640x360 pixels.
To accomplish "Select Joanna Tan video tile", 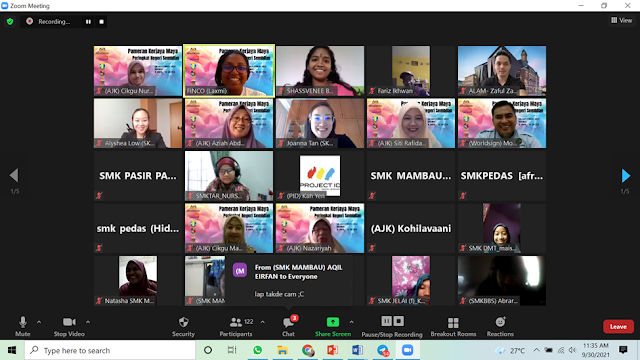I will point(320,123).
